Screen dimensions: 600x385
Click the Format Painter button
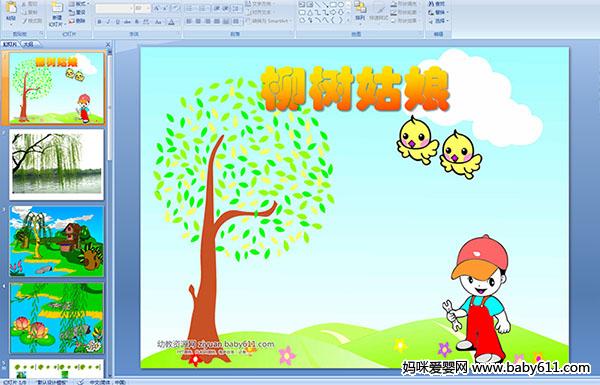[32, 21]
